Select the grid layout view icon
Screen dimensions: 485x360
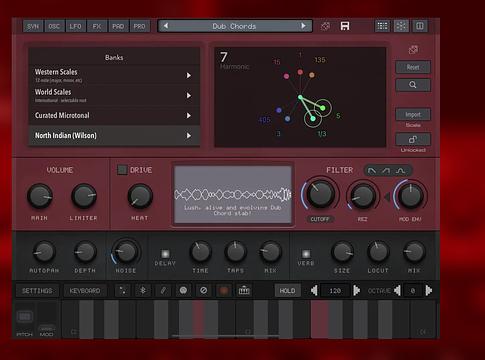pos(382,26)
